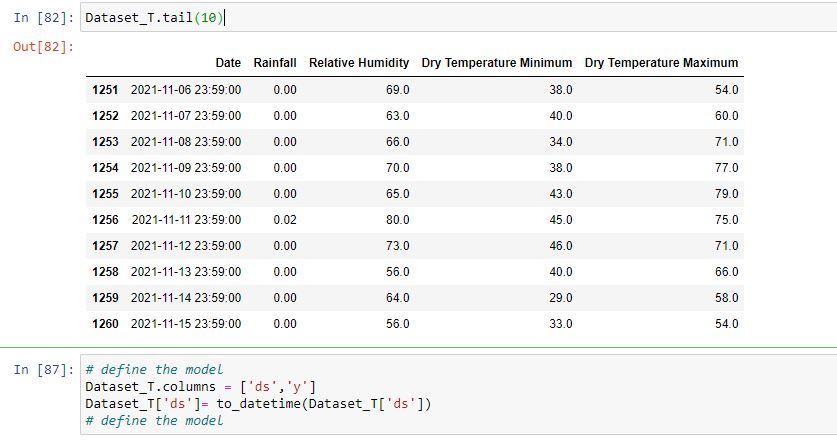
Task: Click the Dataset_T.tail(10) code cell
Action: (459, 18)
